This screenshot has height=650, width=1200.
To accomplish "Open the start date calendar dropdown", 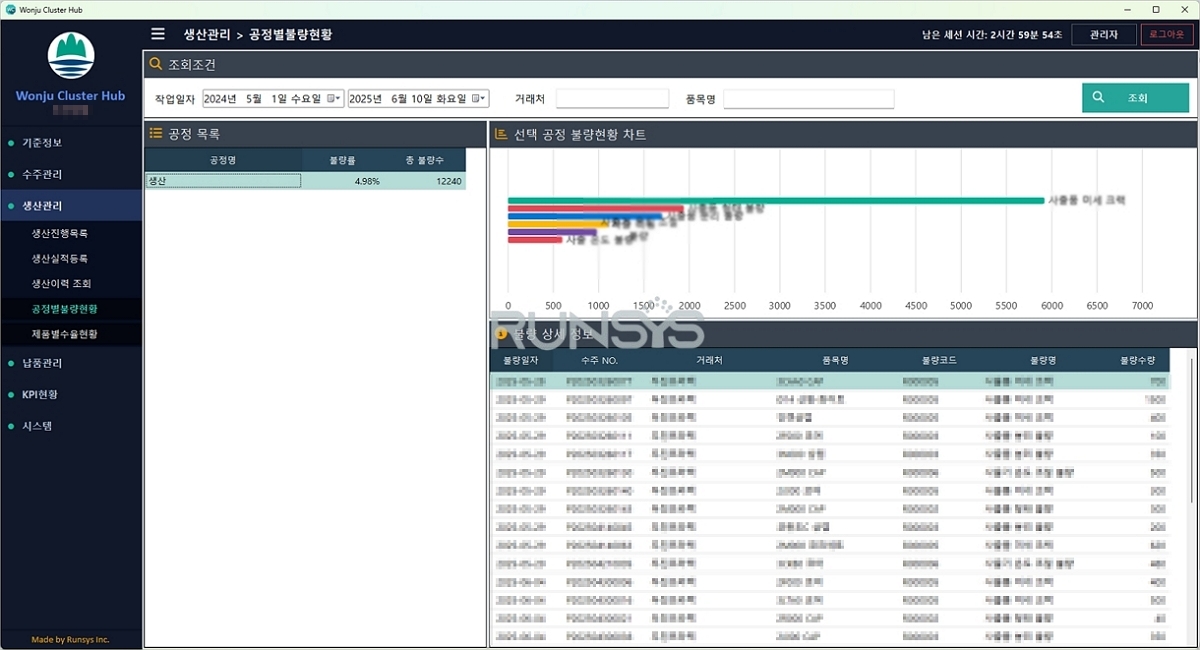I will [335, 99].
